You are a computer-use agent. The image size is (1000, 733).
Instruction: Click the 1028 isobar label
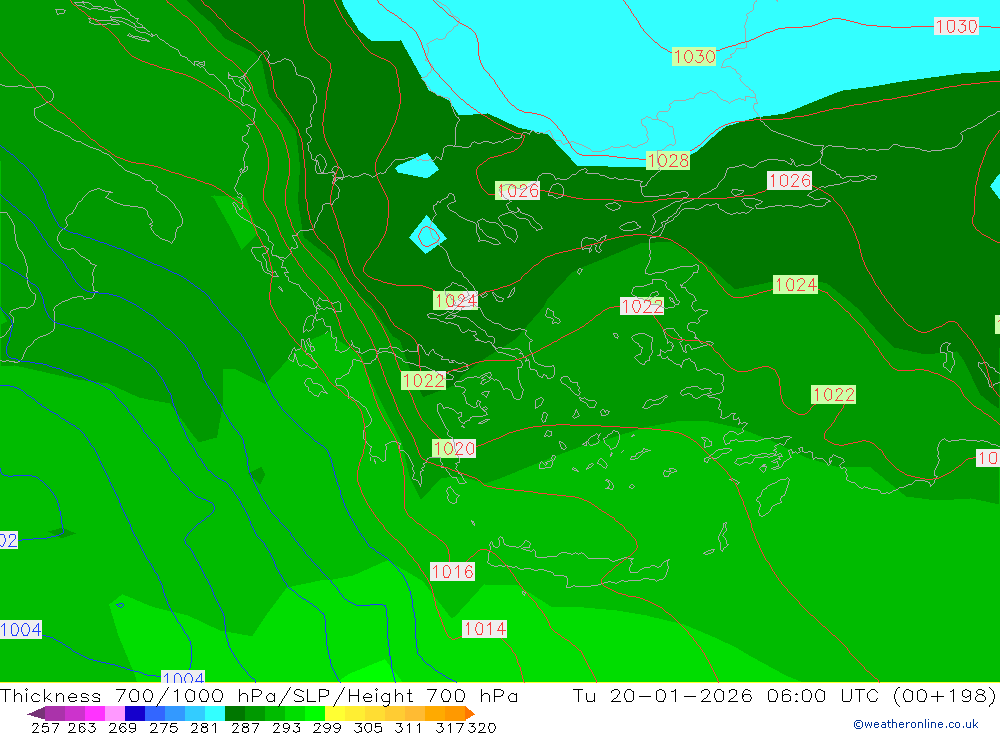pos(668,160)
